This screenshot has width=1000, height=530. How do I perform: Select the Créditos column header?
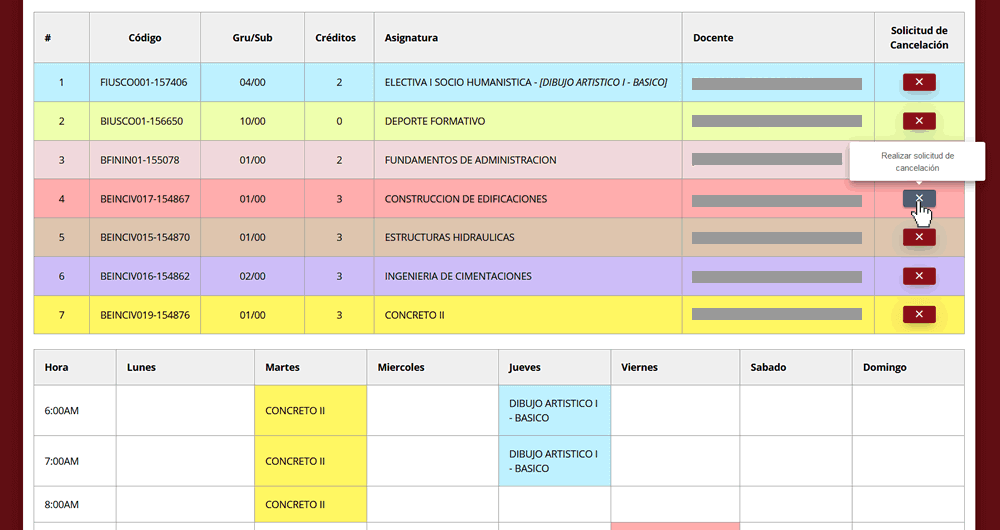coord(335,38)
